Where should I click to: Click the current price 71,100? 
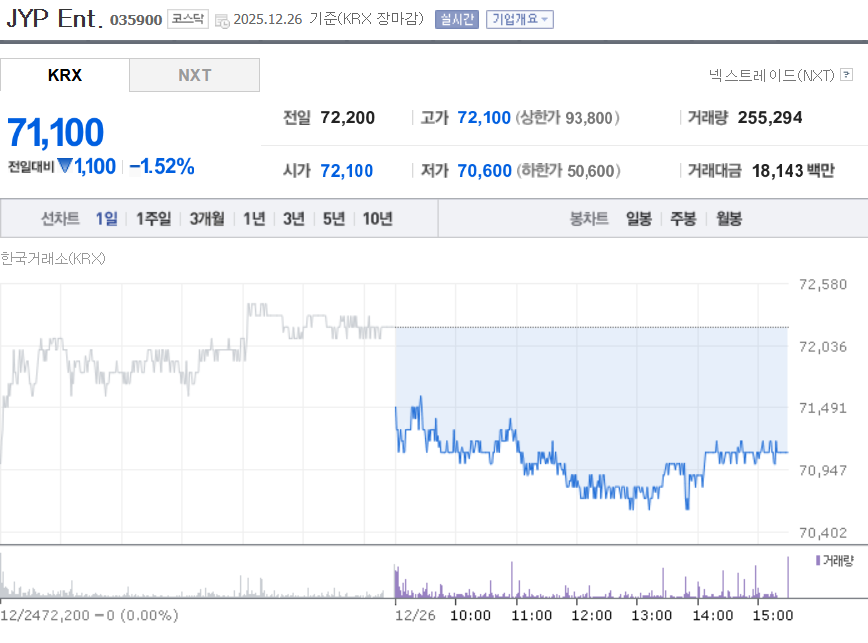click(55, 133)
